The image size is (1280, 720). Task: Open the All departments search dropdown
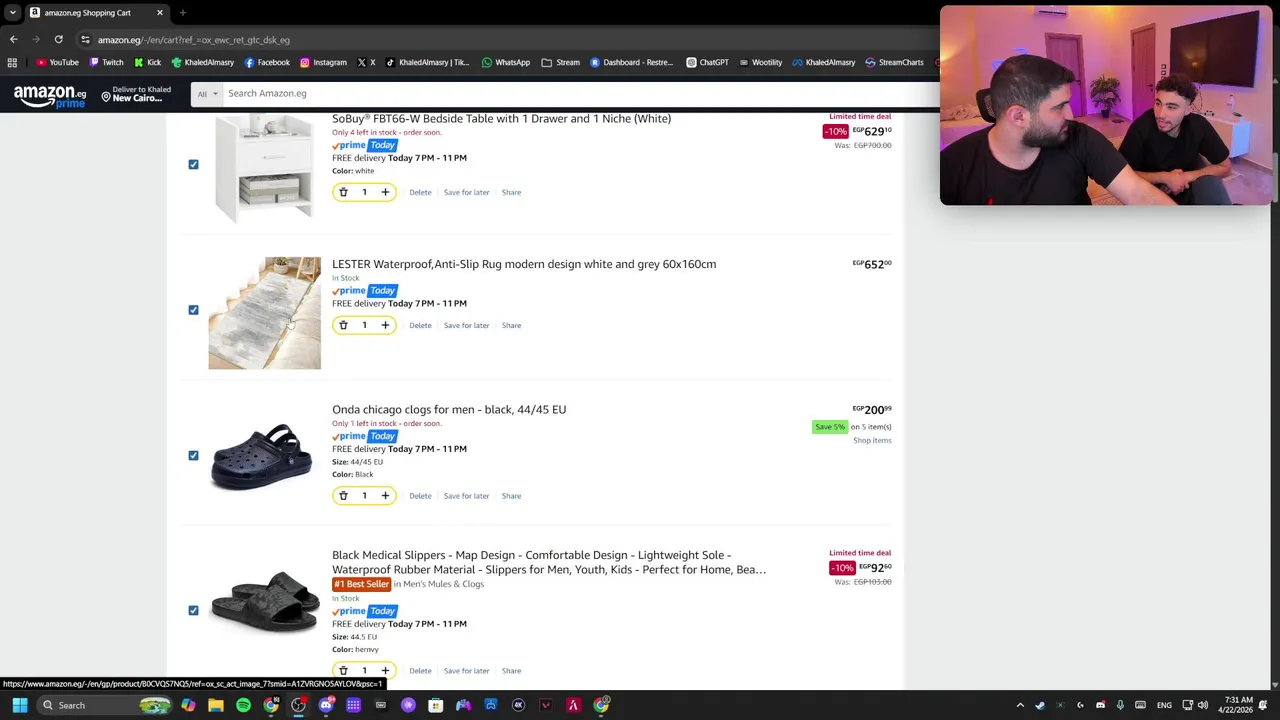pyautogui.click(x=207, y=94)
